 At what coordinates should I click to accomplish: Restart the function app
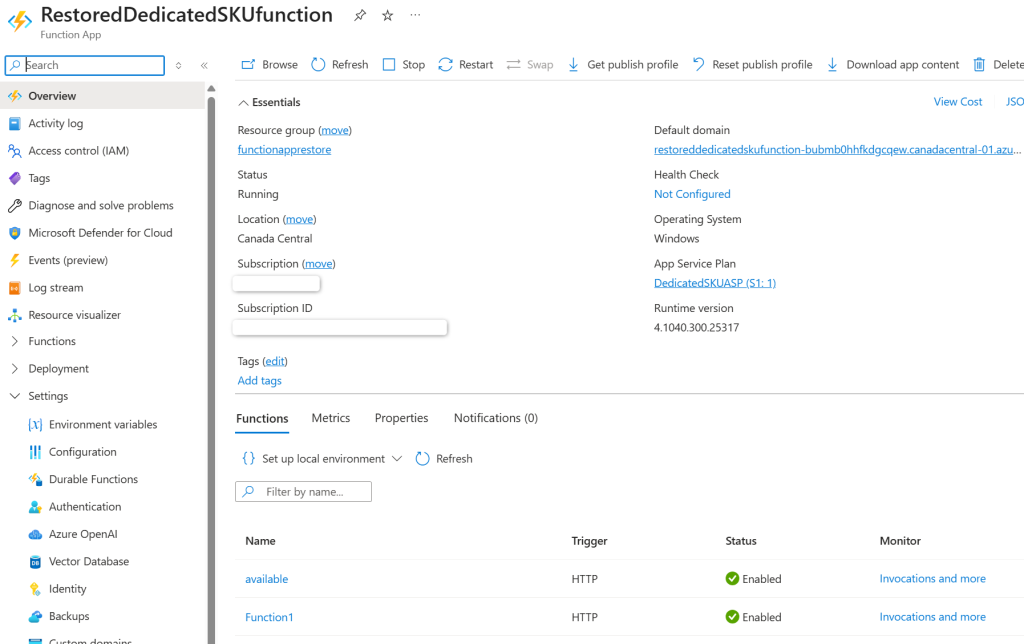coord(466,65)
